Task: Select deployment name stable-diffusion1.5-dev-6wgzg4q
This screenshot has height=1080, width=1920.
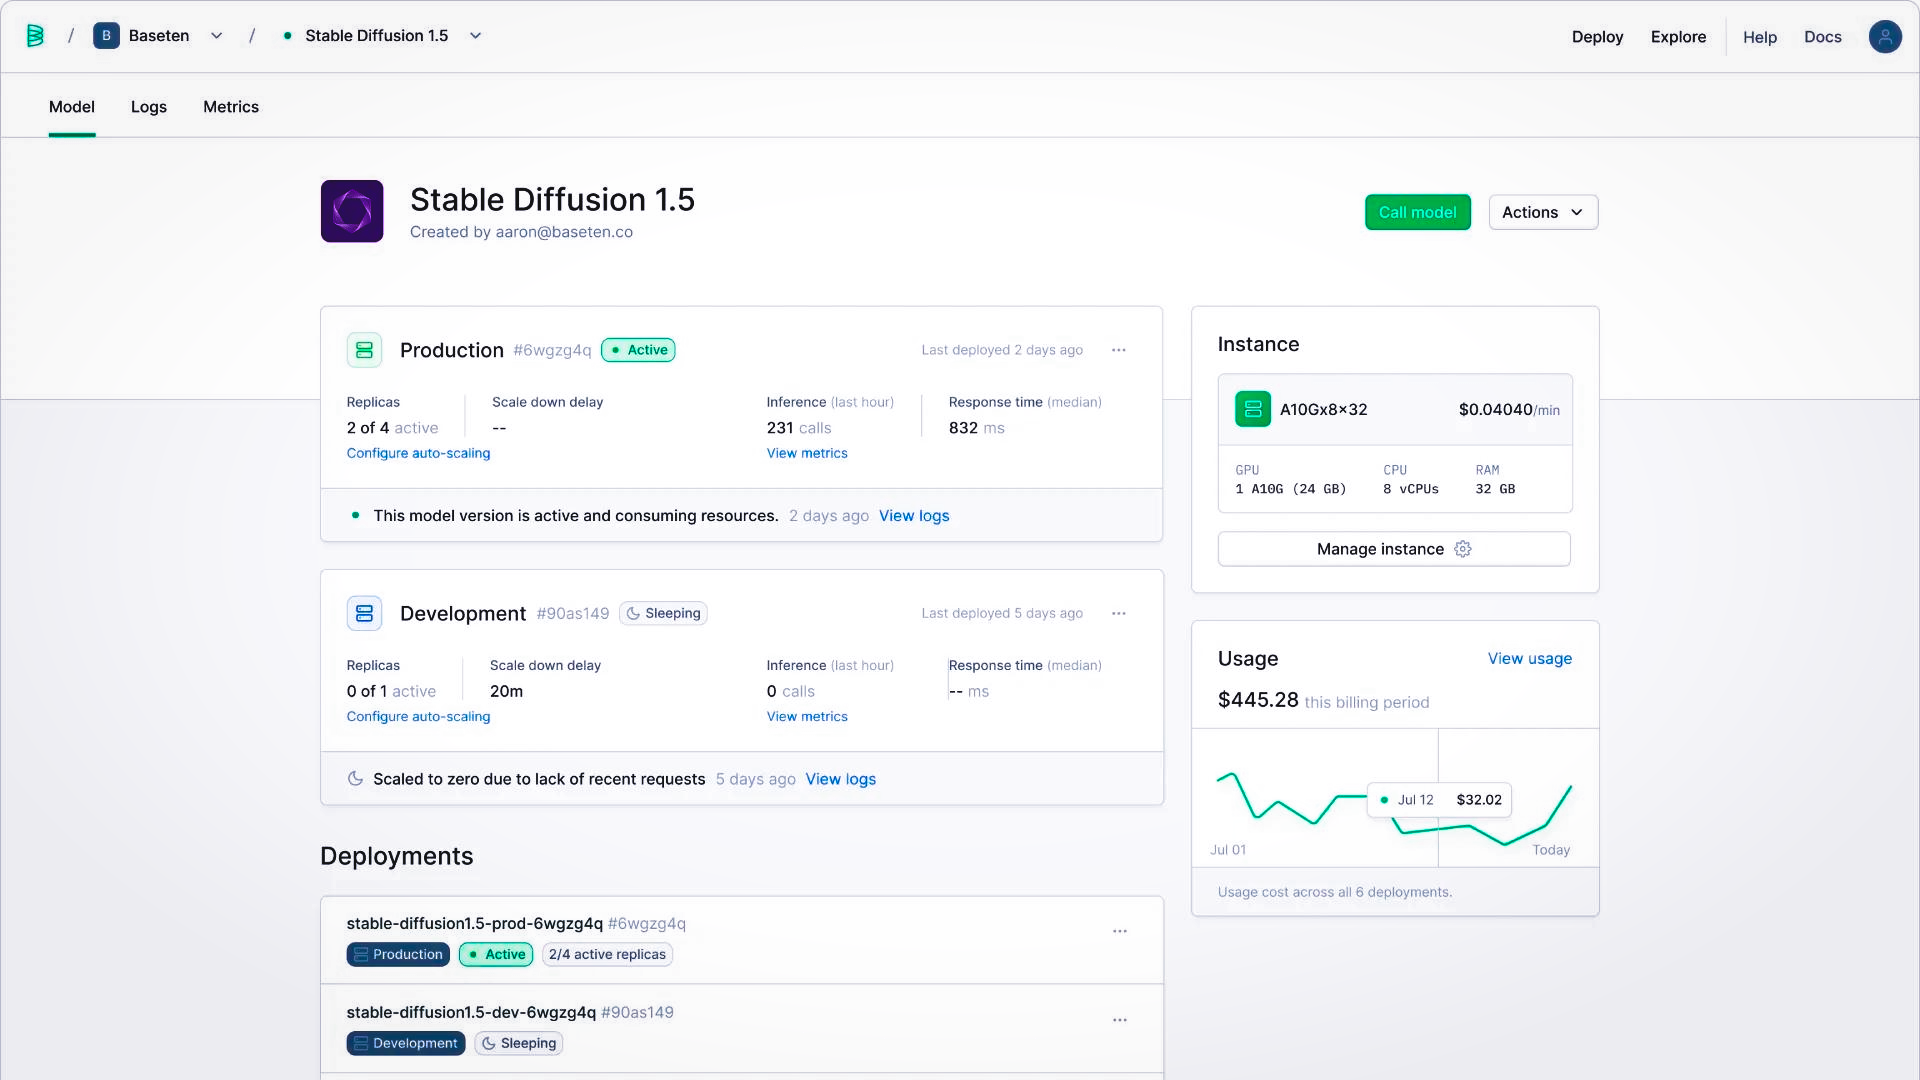Action: [471, 1012]
